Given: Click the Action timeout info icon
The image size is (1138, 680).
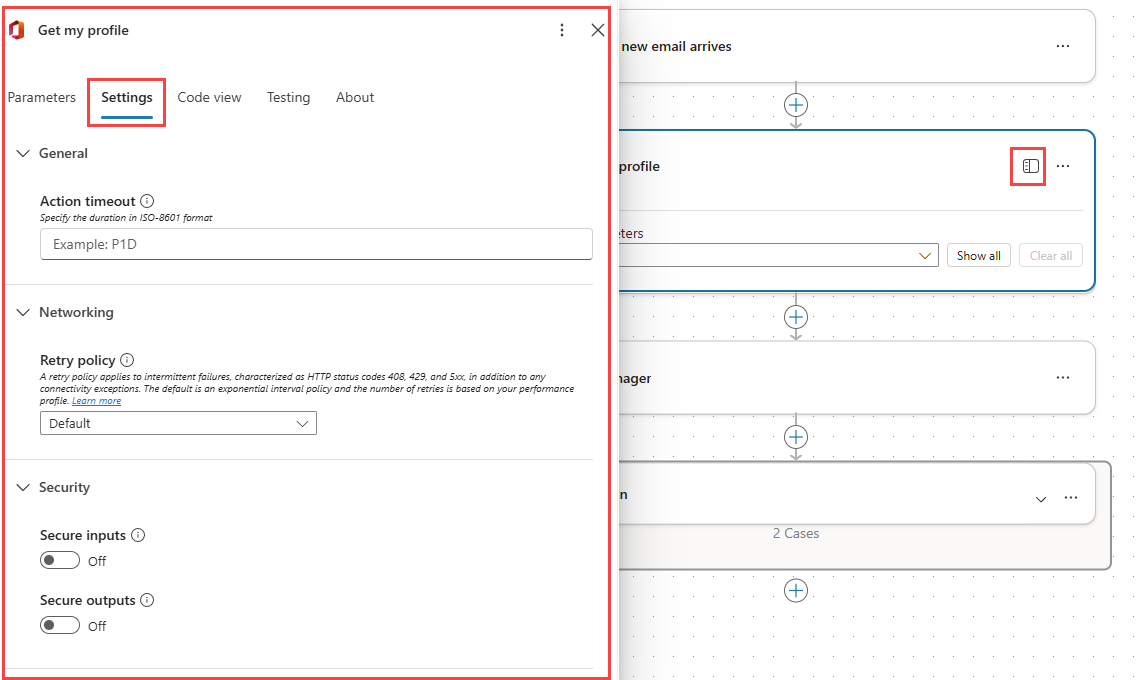Looking at the screenshot, I should tap(147, 201).
